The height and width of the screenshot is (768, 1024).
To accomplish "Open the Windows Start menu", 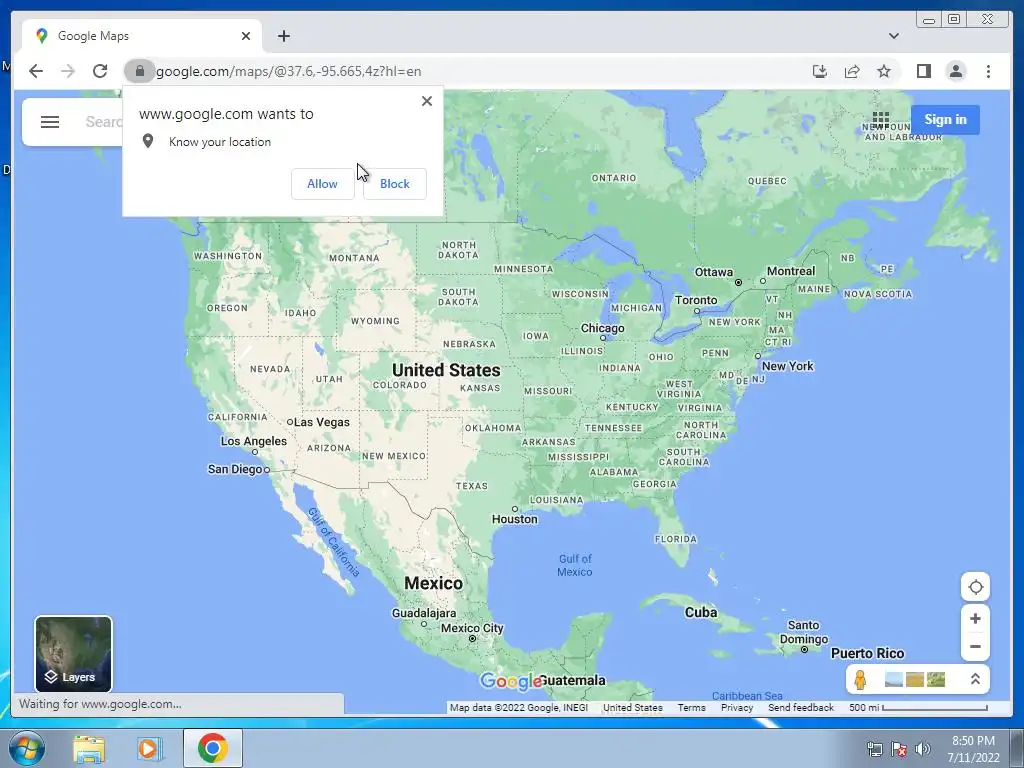I will [x=25, y=748].
